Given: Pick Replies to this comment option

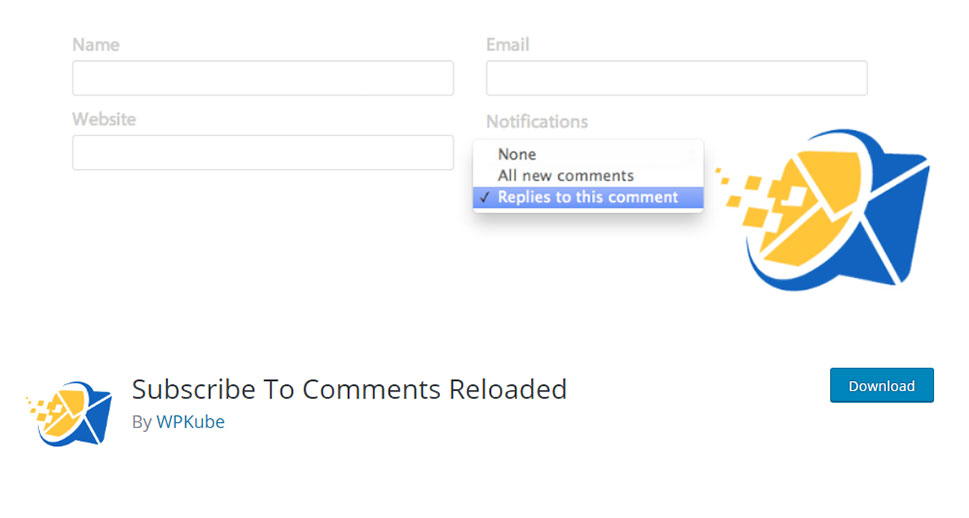Looking at the screenshot, I should 588,197.
